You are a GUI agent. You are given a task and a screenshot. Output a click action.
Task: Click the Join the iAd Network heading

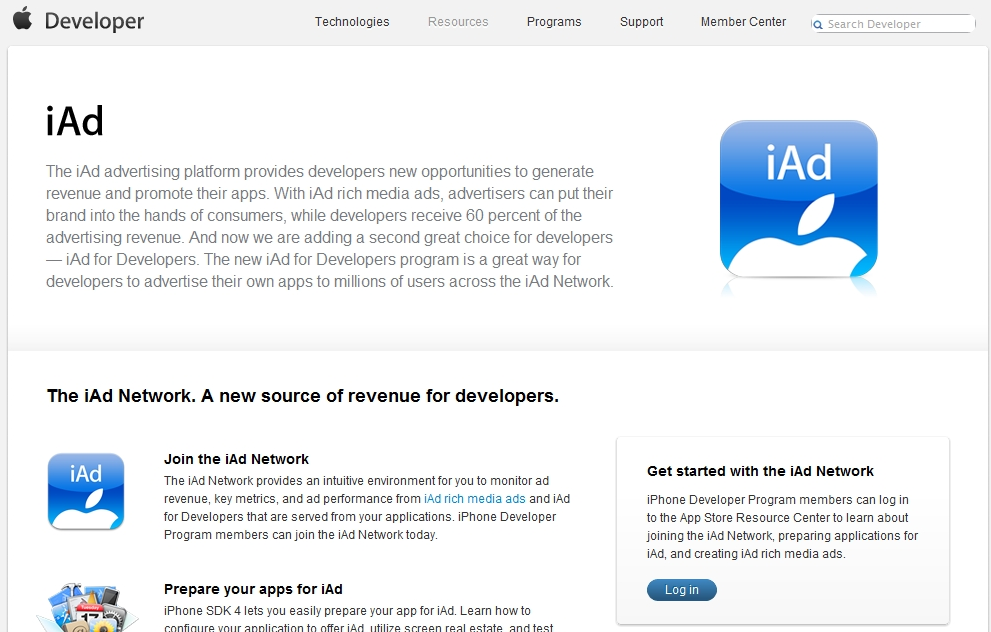tap(236, 459)
